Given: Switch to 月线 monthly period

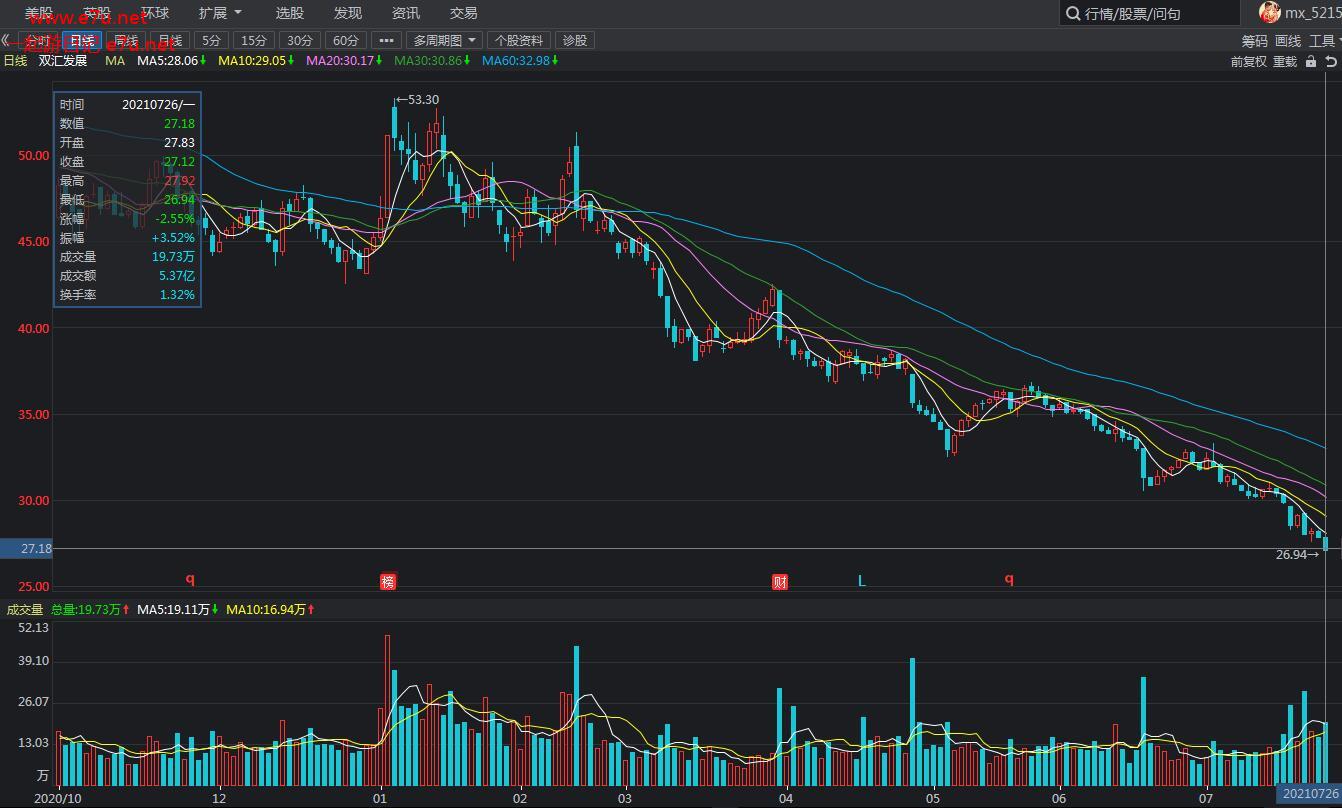Looking at the screenshot, I should pos(170,41).
